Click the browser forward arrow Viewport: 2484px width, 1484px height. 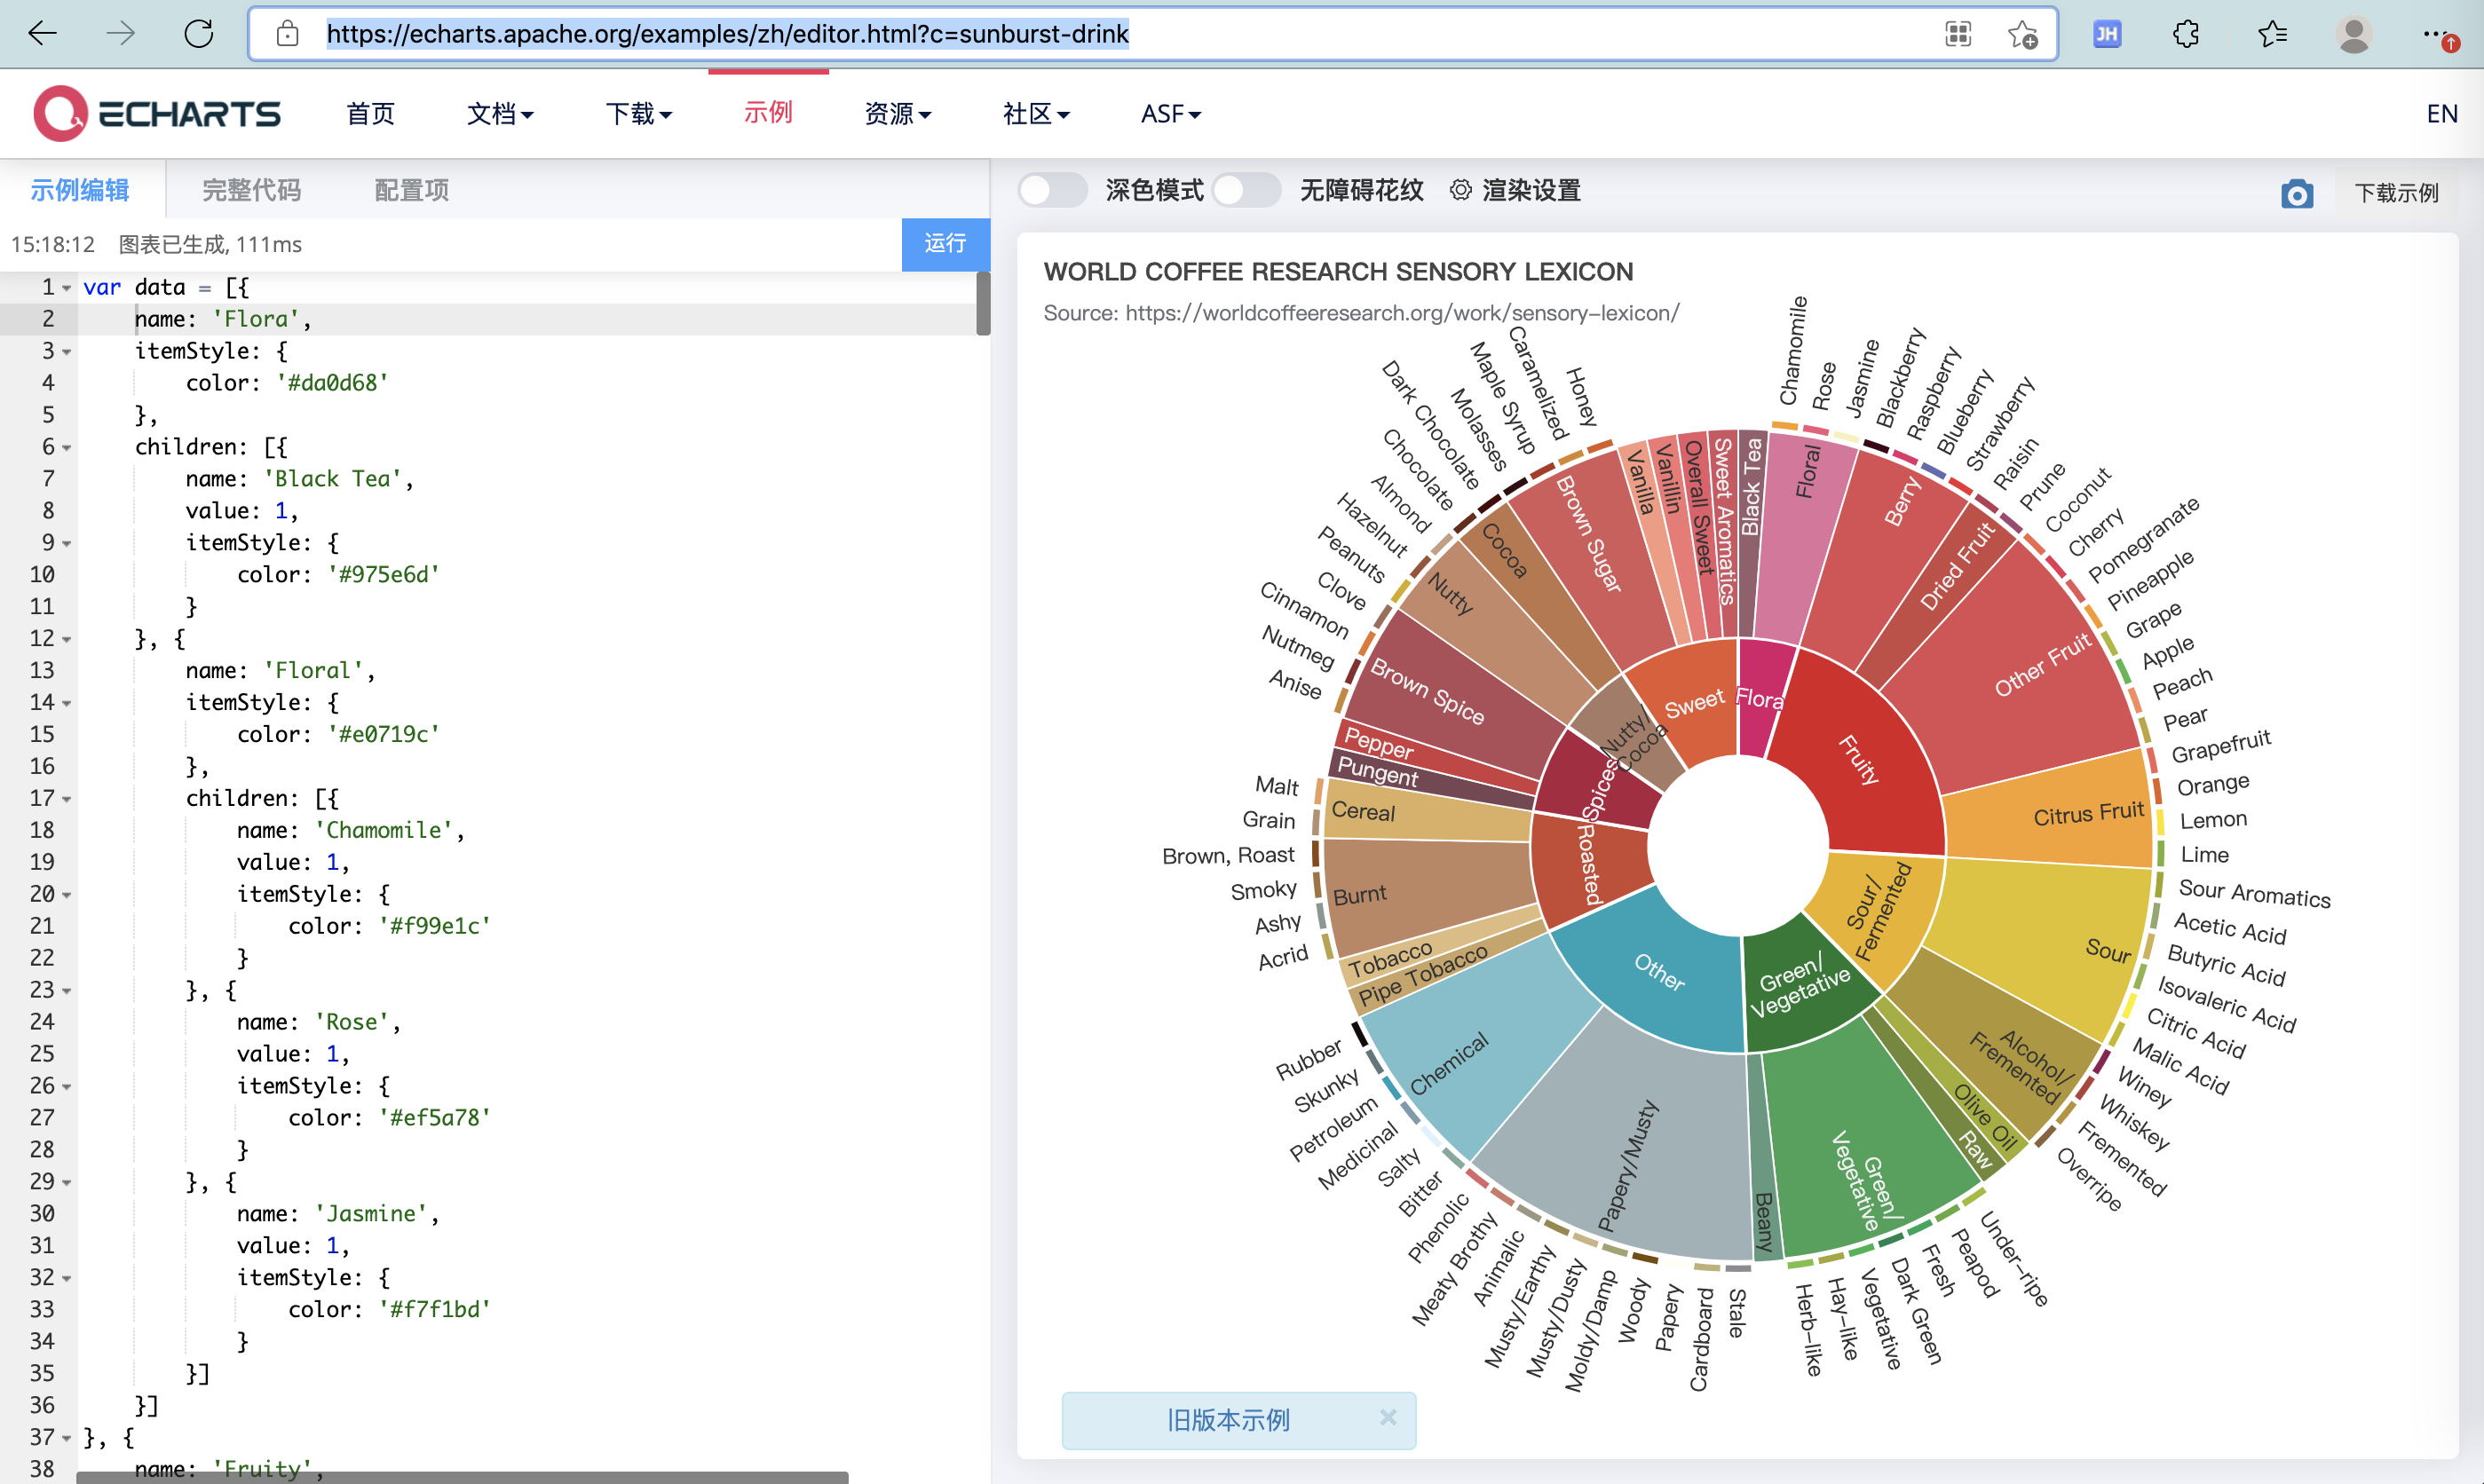[120, 34]
